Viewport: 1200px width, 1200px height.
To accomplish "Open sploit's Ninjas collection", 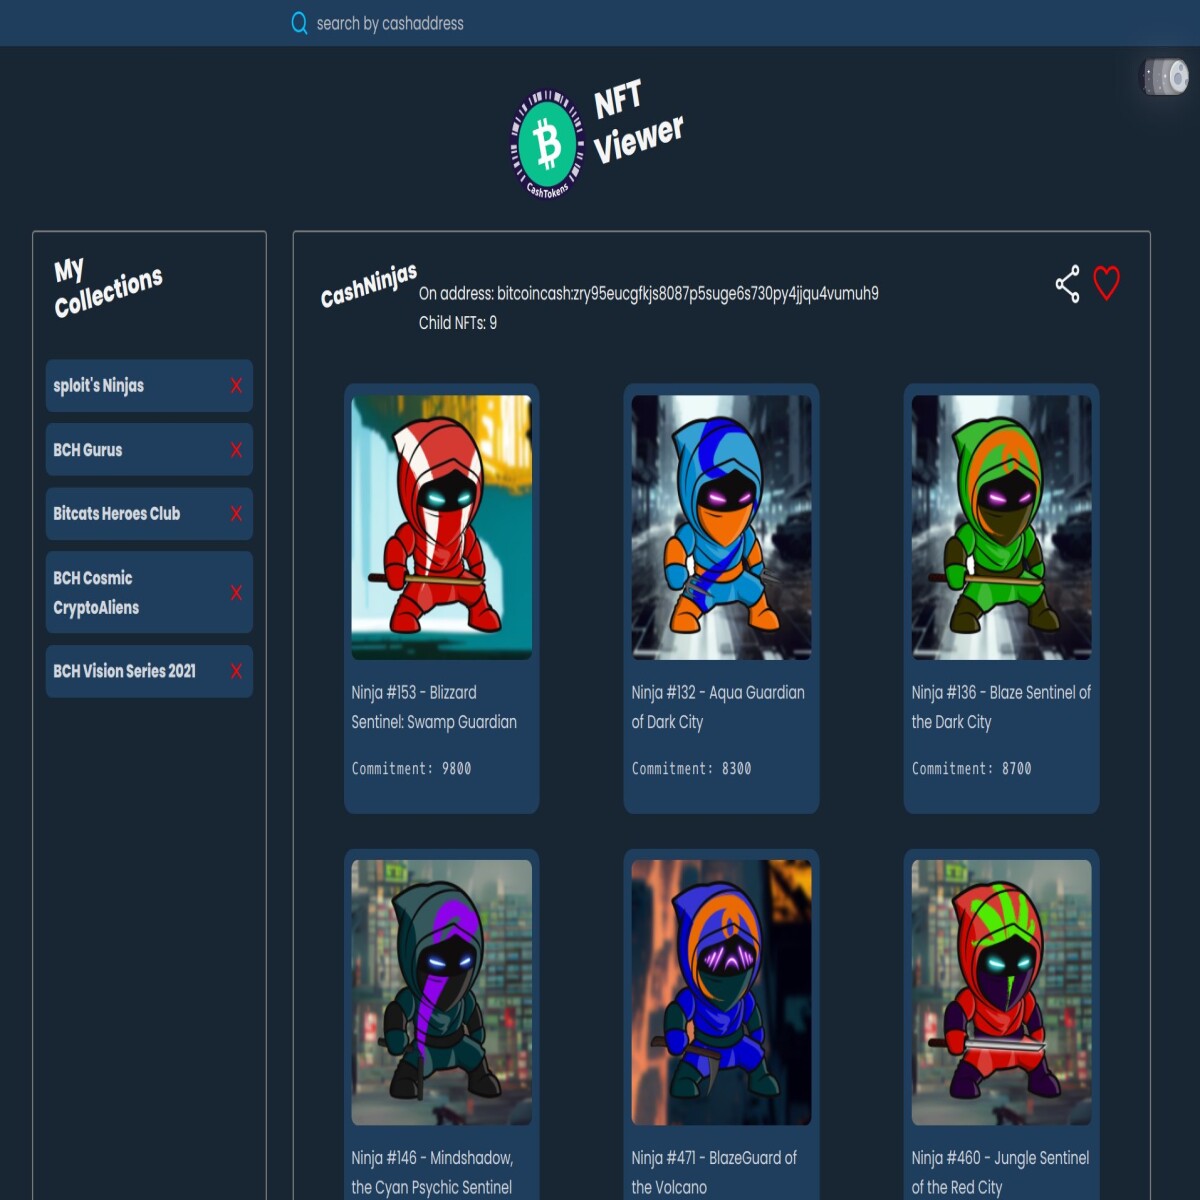I will 149,385.
